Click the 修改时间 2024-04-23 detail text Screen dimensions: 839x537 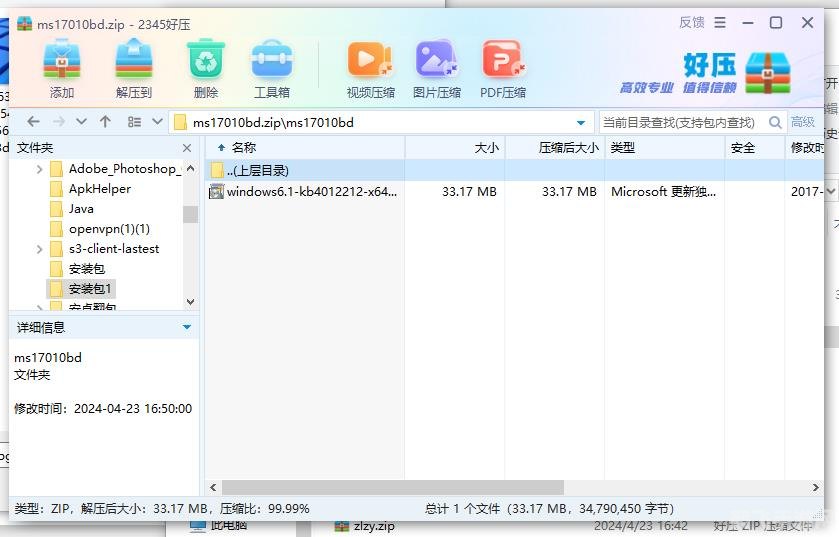[x=103, y=409]
